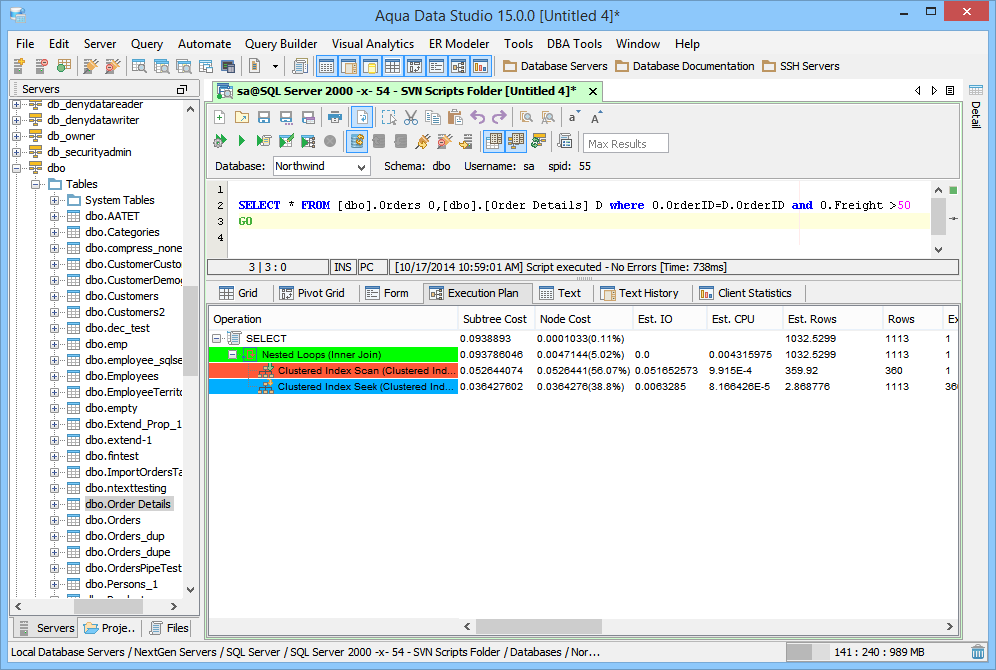Click the uppercase conversion 'A' icon
This screenshot has height=670, width=996.
click(596, 118)
